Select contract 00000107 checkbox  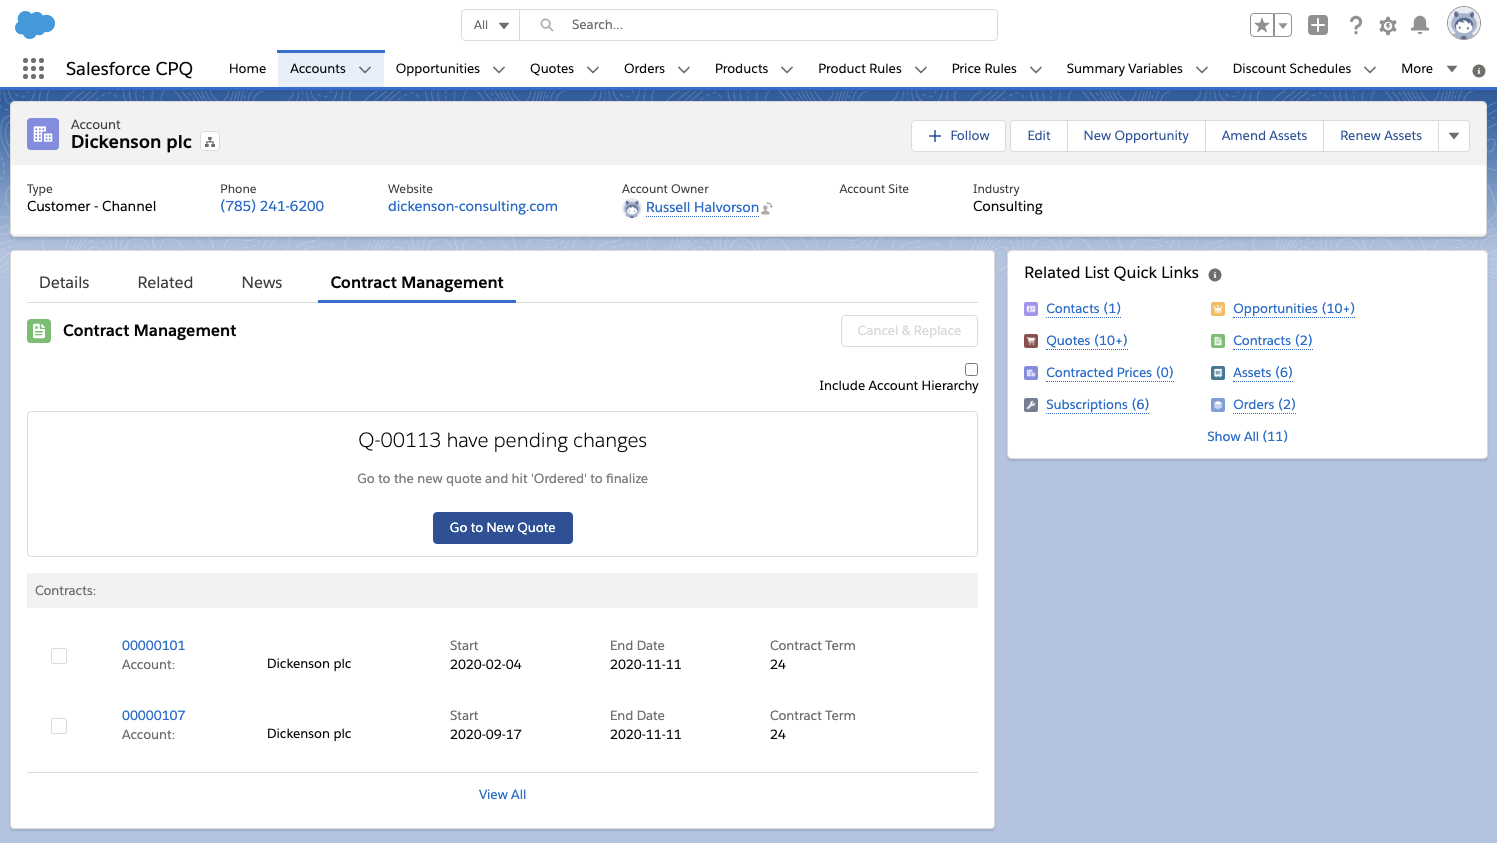click(x=58, y=725)
